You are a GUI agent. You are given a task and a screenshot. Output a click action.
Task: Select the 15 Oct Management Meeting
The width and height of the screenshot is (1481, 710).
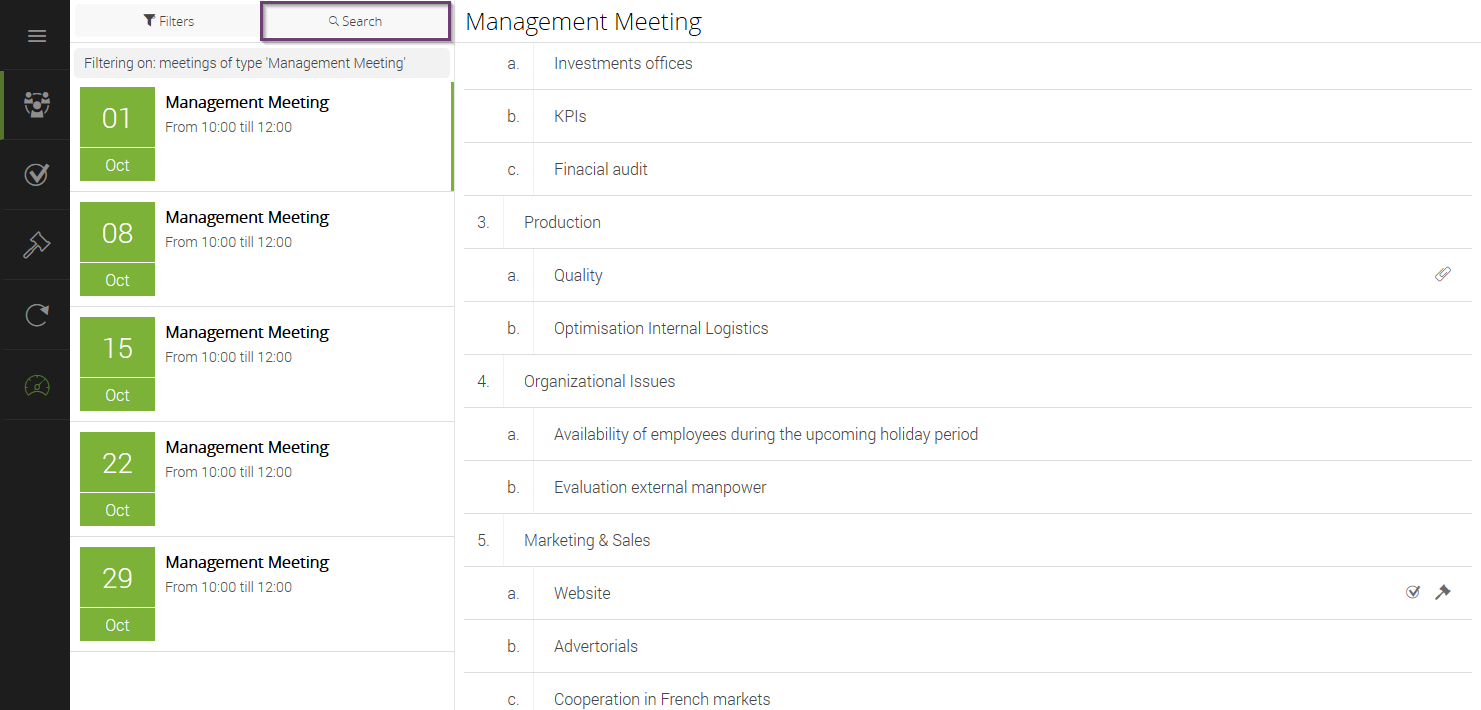(x=262, y=364)
